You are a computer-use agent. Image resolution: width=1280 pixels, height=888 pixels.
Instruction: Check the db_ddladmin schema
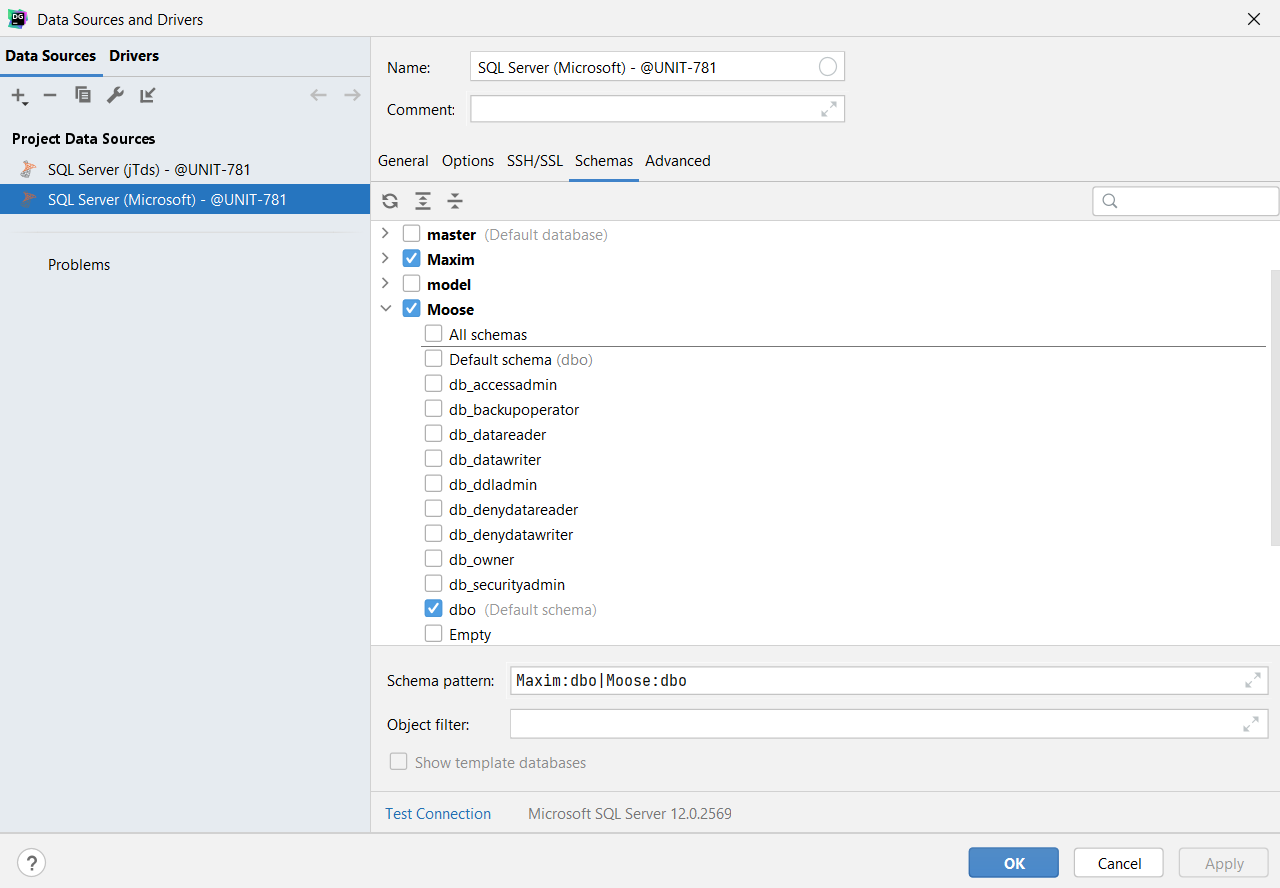pyautogui.click(x=433, y=484)
